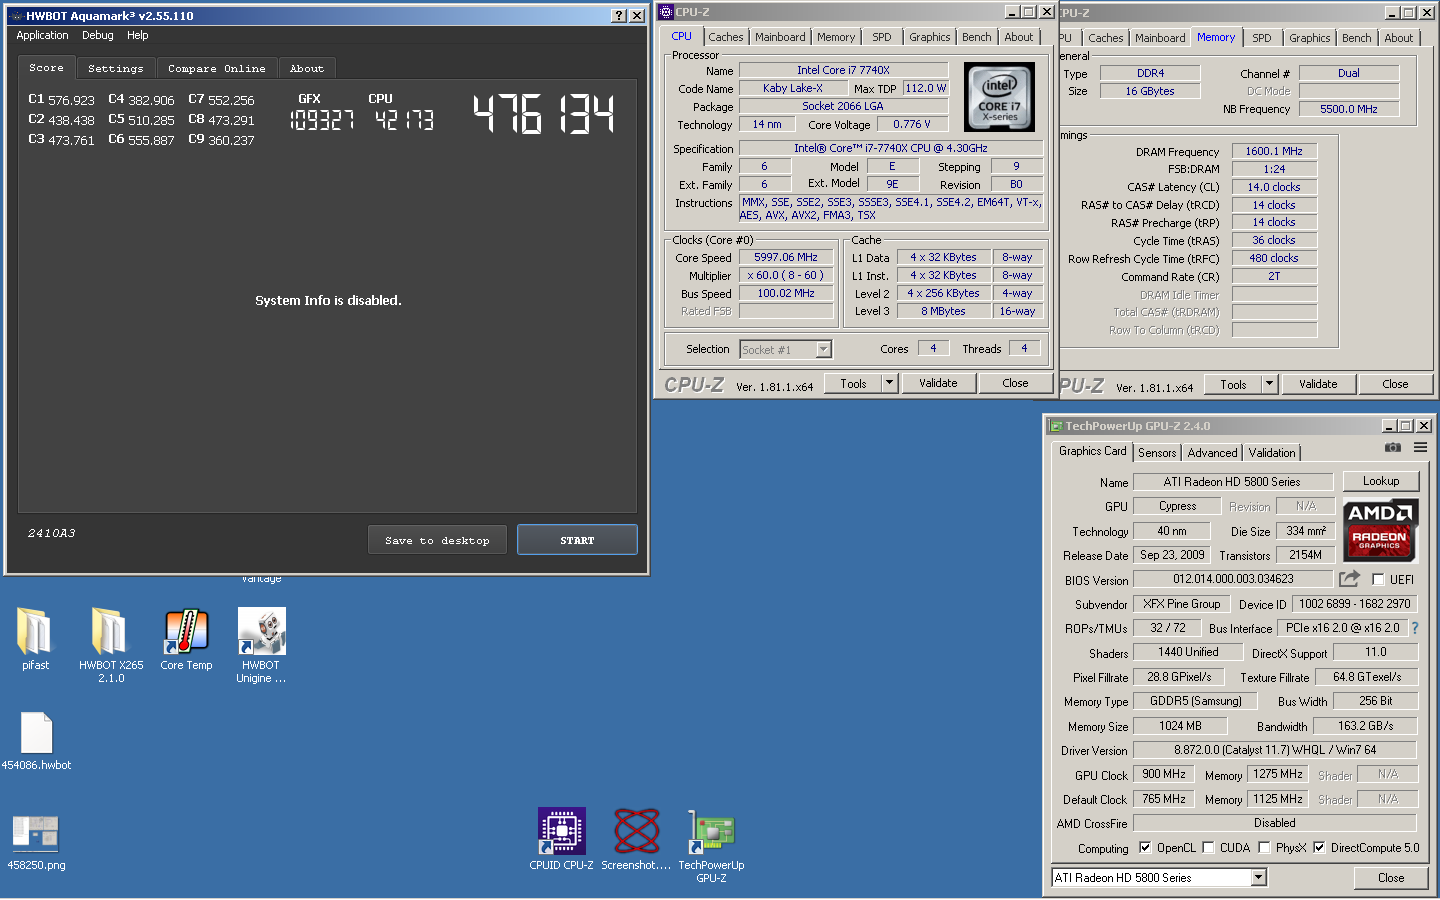Click the GPU-Z BIOS share/export icon
Viewport: 1440px width, 900px height.
point(1349,578)
